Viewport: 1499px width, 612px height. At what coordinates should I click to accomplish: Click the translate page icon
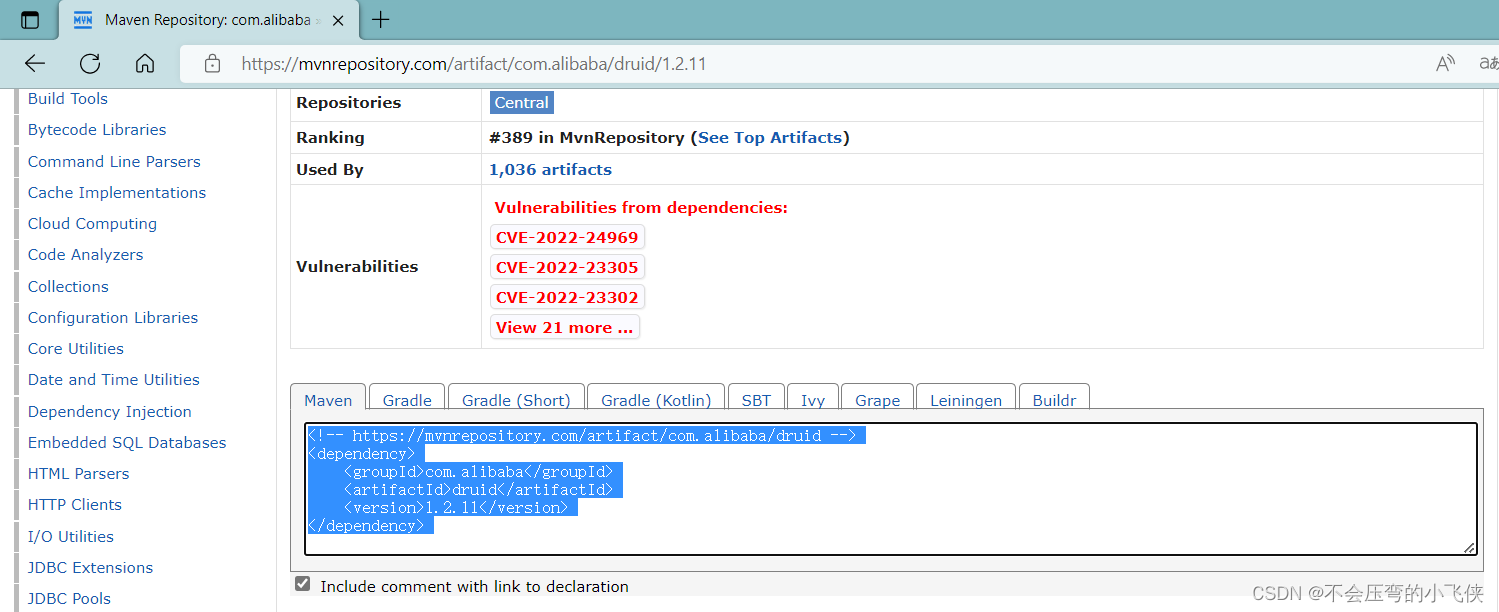(x=1489, y=64)
